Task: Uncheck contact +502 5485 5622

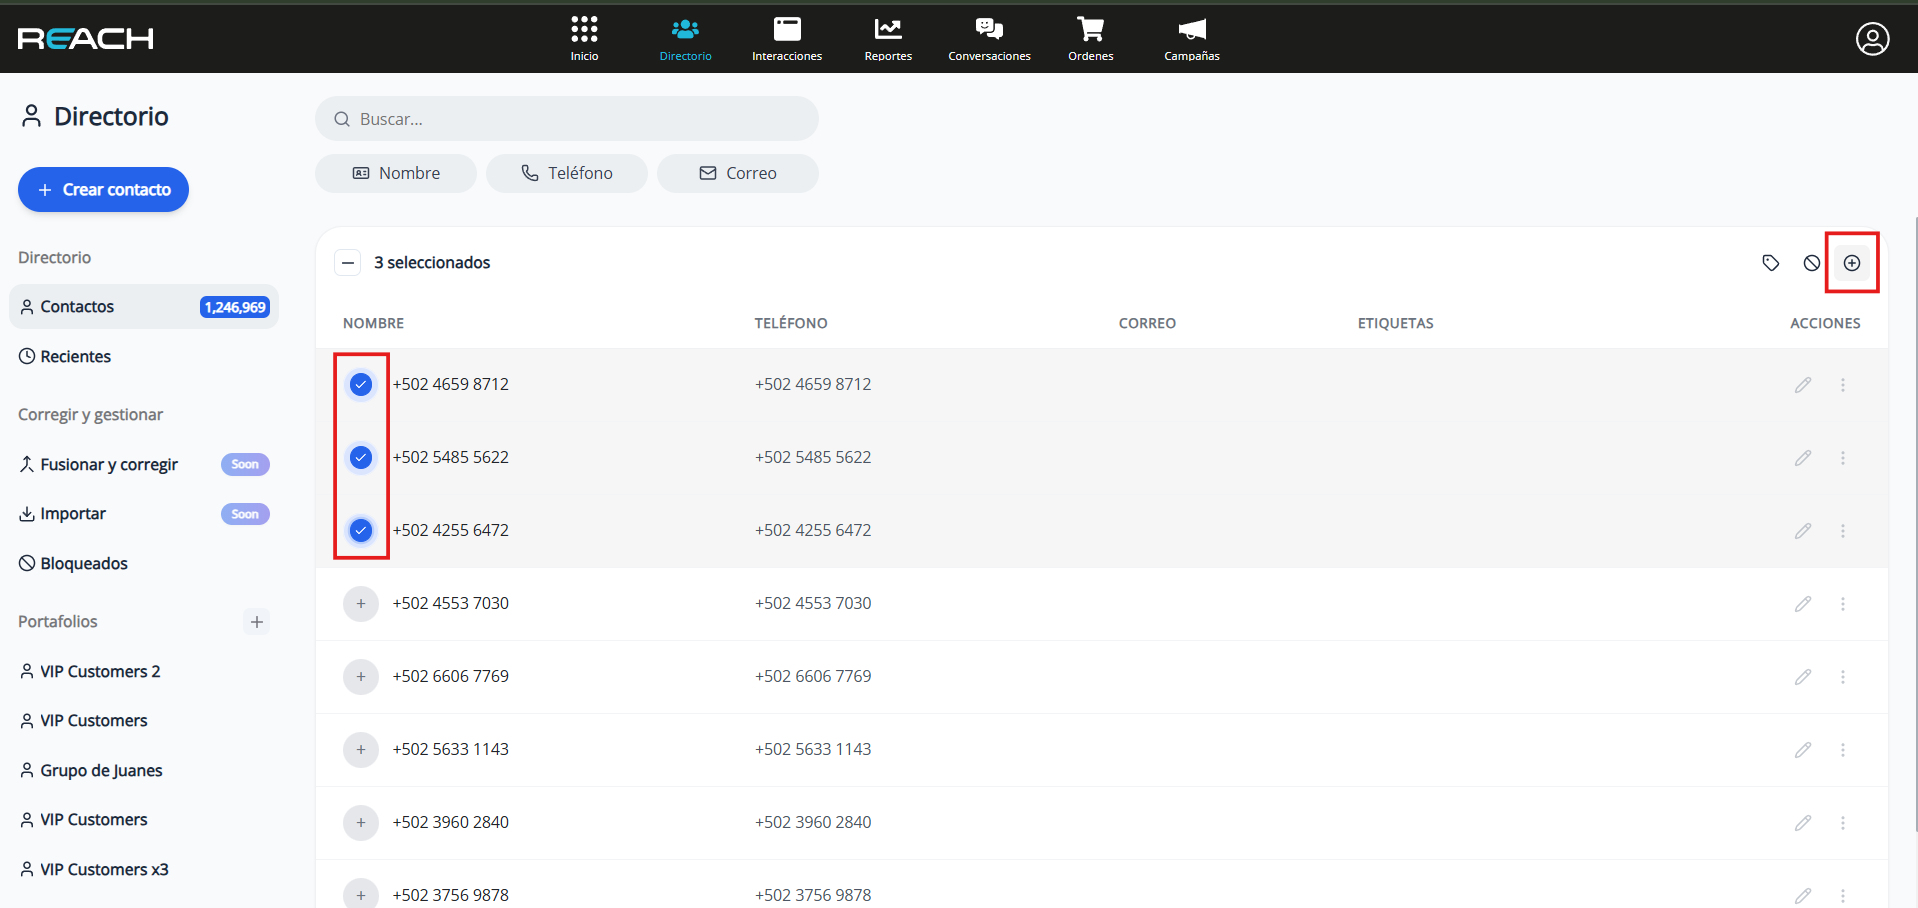Action: point(361,457)
